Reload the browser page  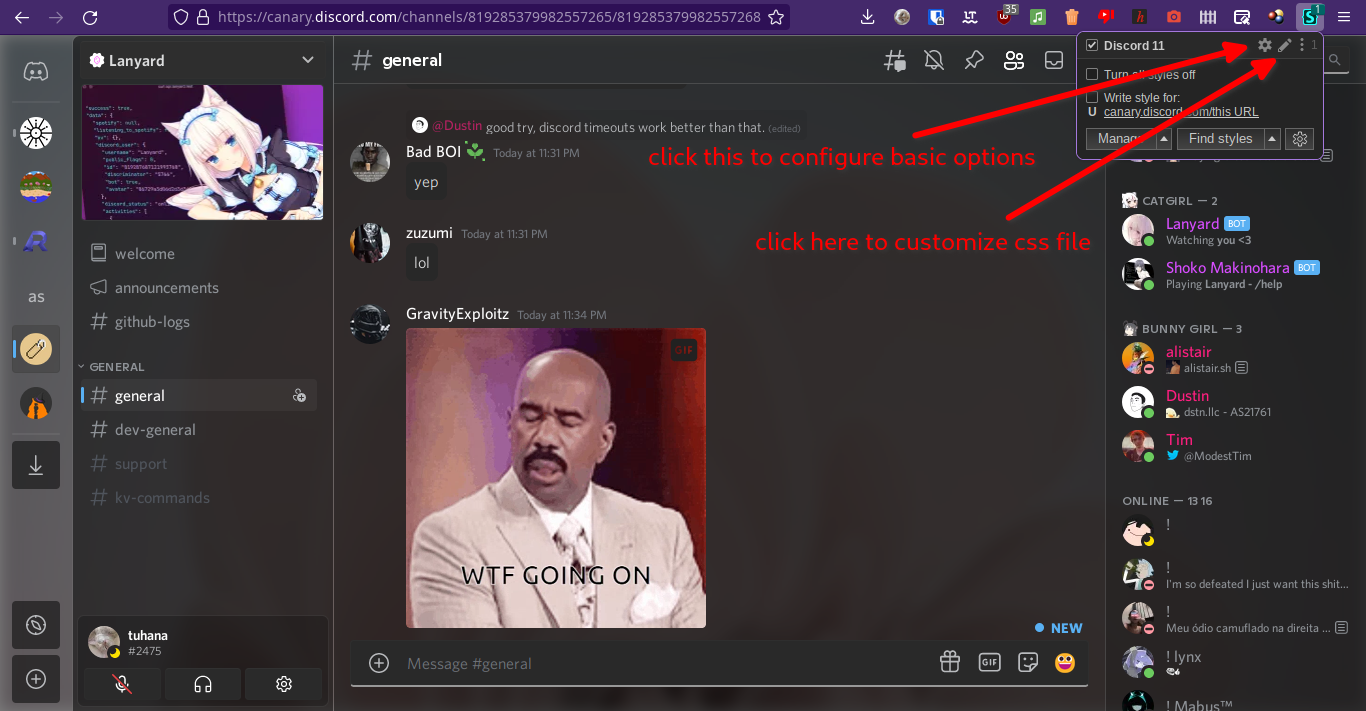[90, 17]
